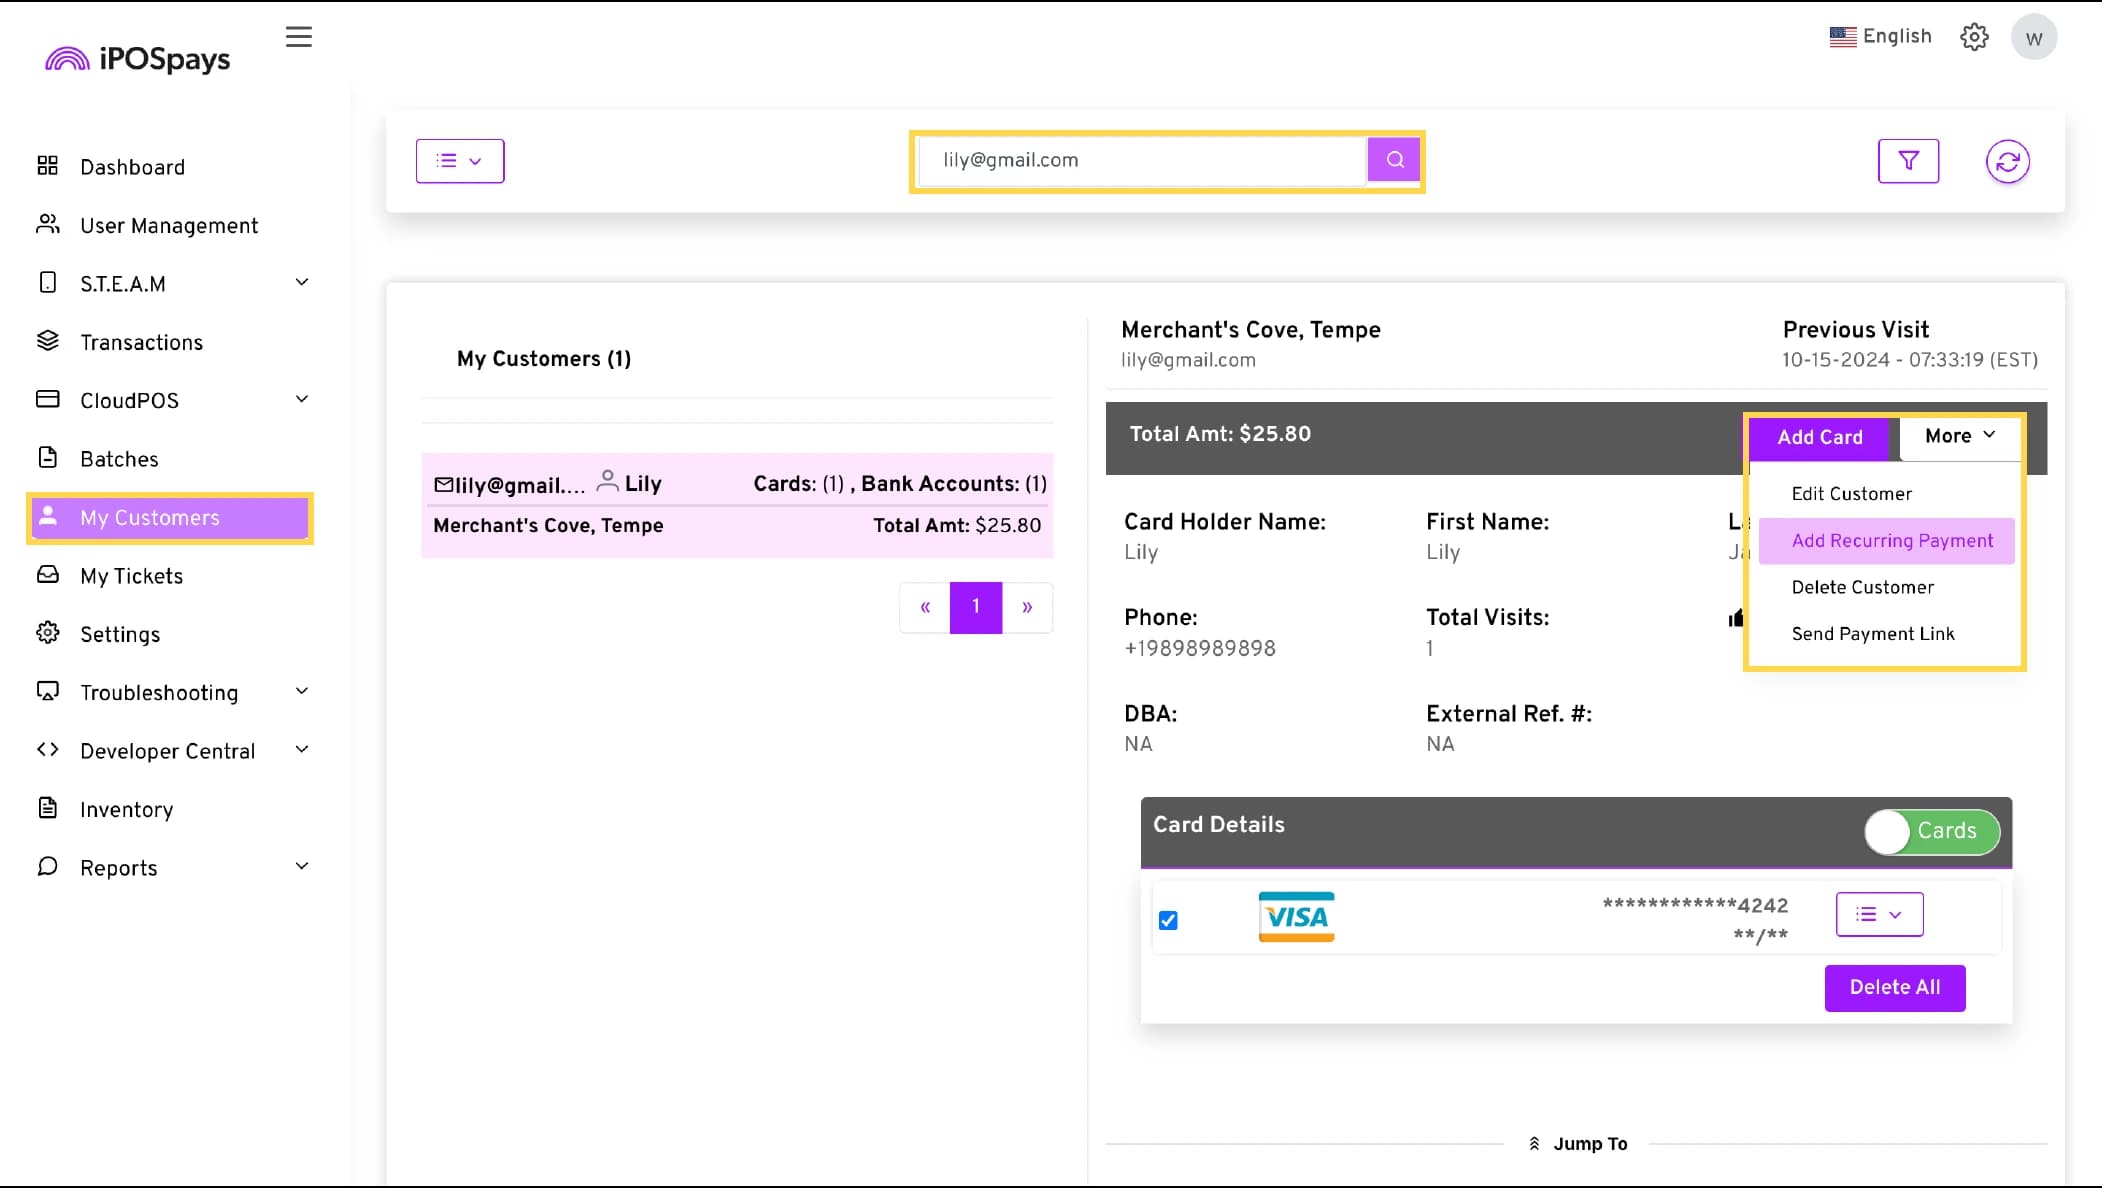
Task: Open Dashboard from sidebar
Action: tap(132, 167)
